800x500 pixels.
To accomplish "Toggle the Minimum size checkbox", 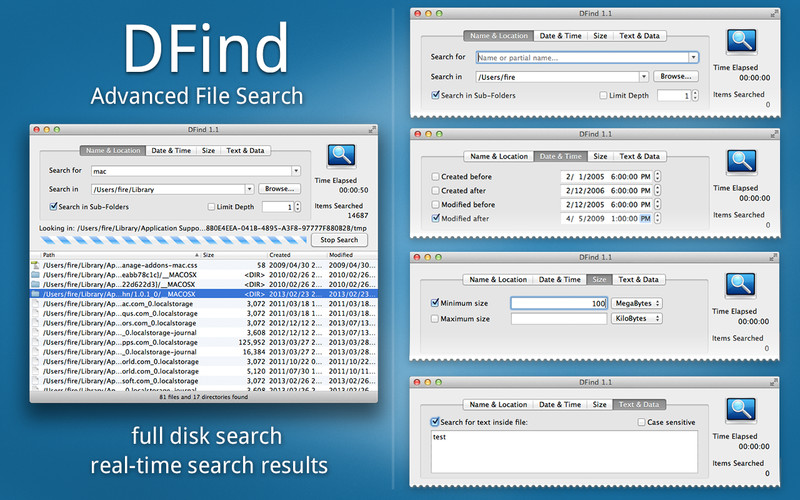I will click(x=435, y=303).
